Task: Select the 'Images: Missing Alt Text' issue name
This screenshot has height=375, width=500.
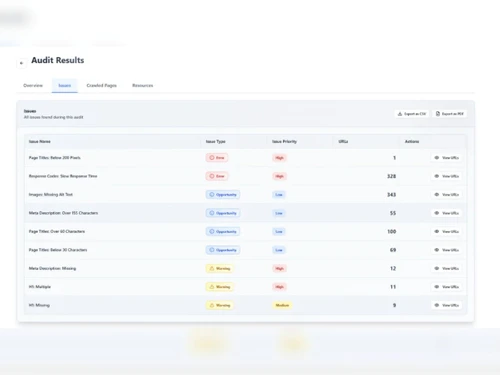Action: pos(51,195)
